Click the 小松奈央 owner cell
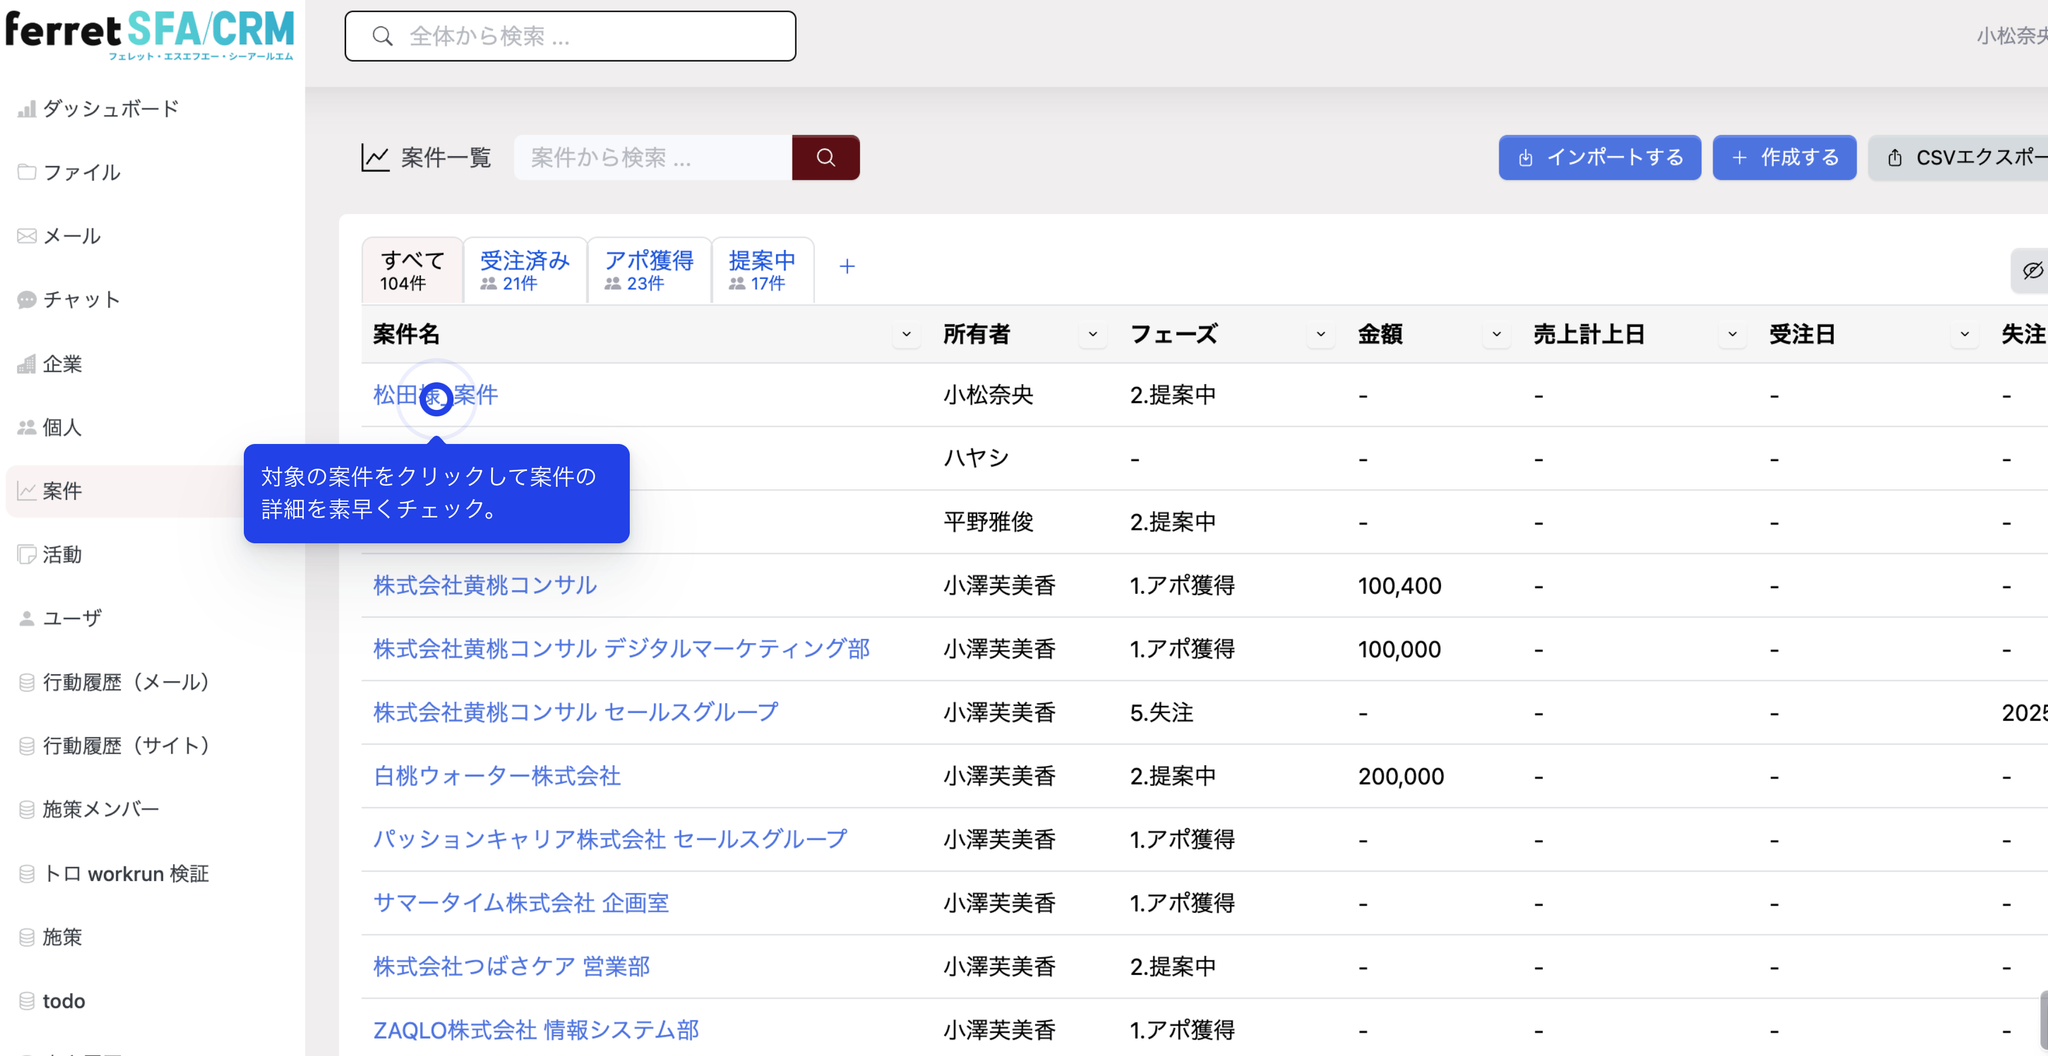 [x=988, y=395]
